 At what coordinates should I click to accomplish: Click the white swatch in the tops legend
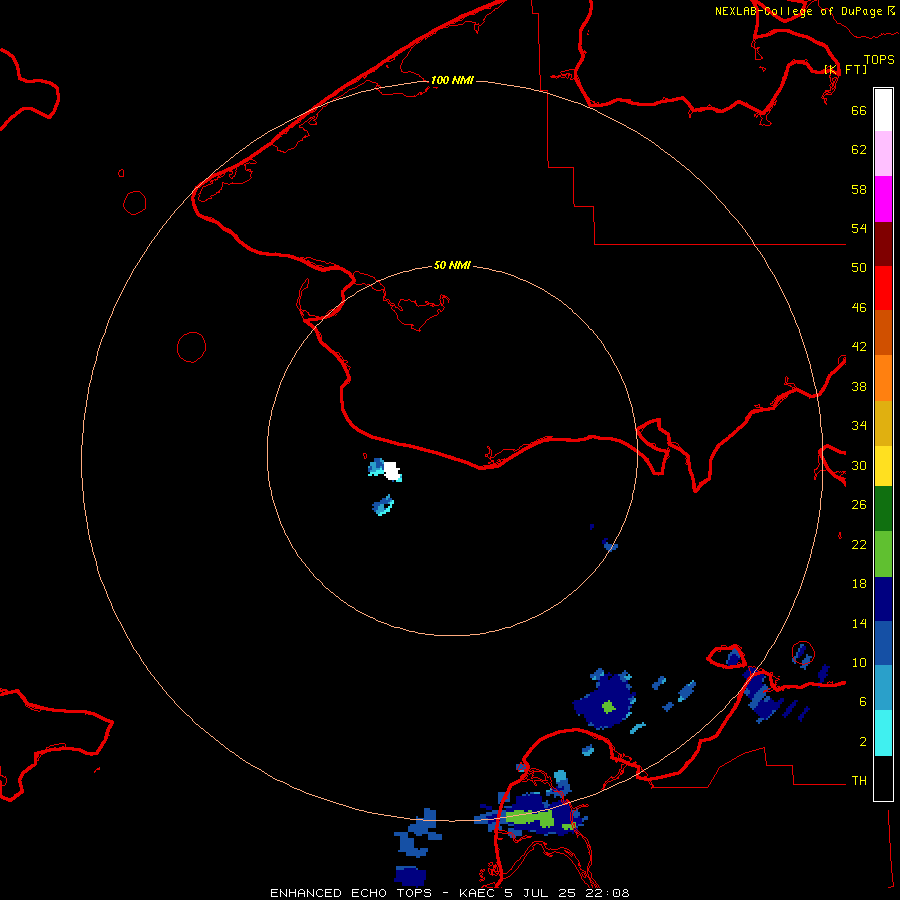point(883,110)
